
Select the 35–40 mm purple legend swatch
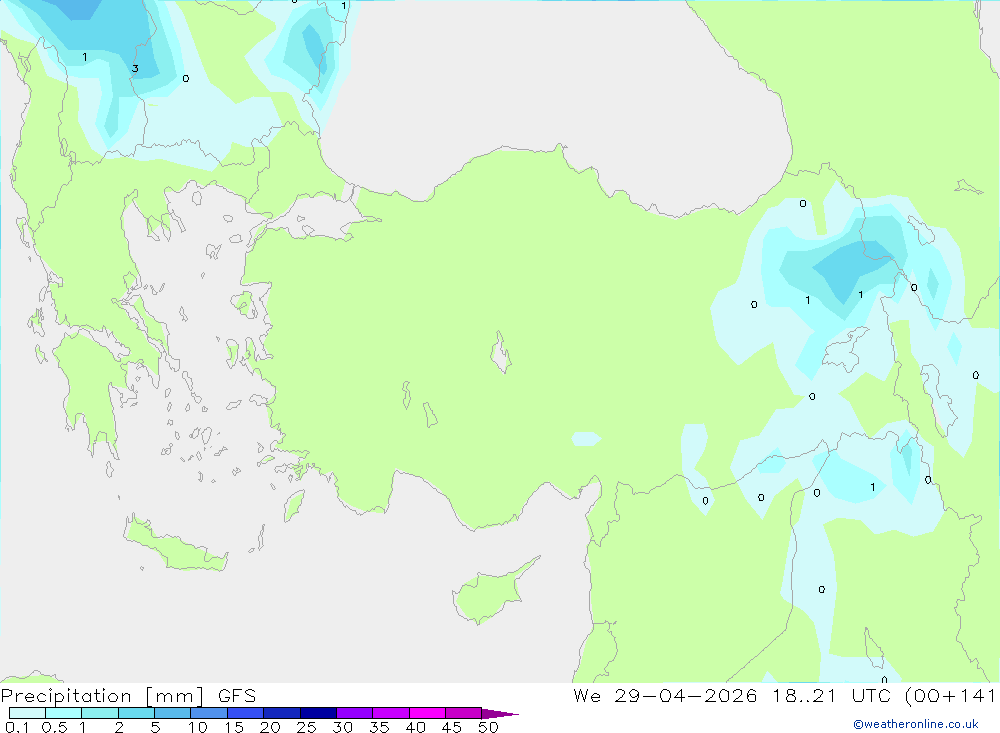click(x=391, y=713)
